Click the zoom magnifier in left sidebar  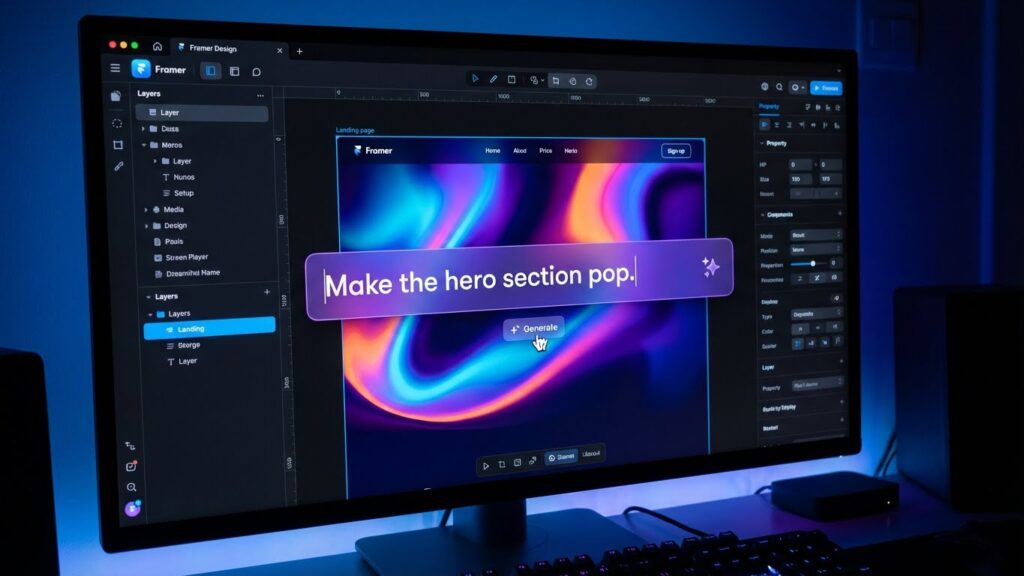click(131, 487)
